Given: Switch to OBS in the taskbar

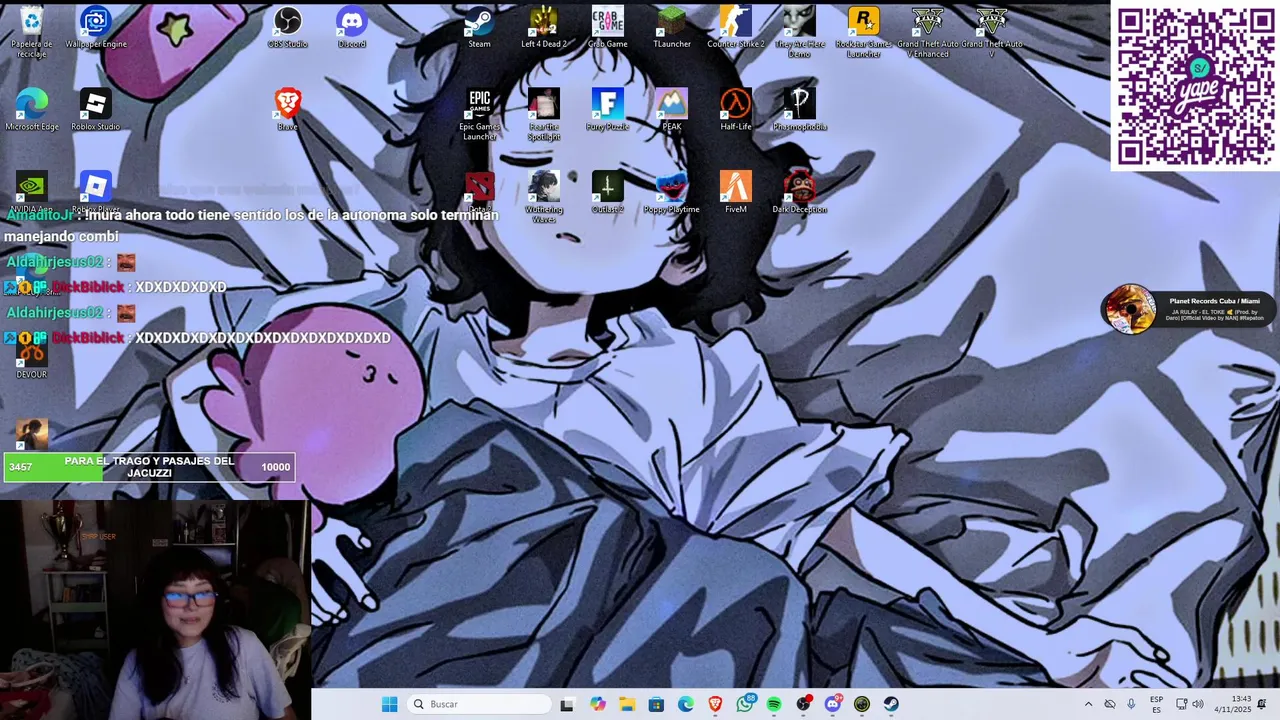Looking at the screenshot, I should click(x=803, y=704).
